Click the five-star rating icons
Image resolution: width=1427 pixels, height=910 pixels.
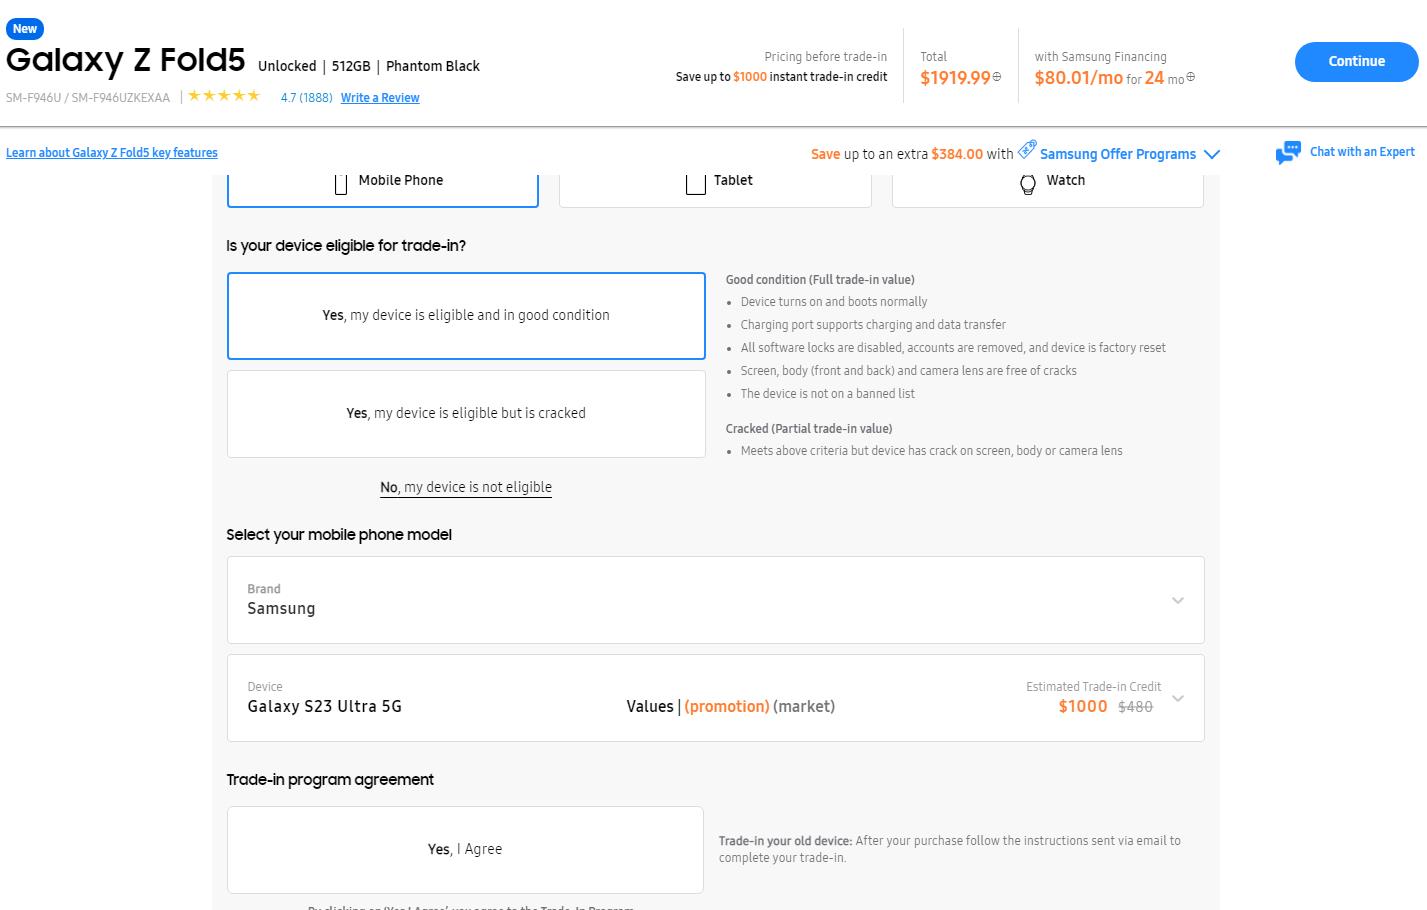click(x=224, y=96)
